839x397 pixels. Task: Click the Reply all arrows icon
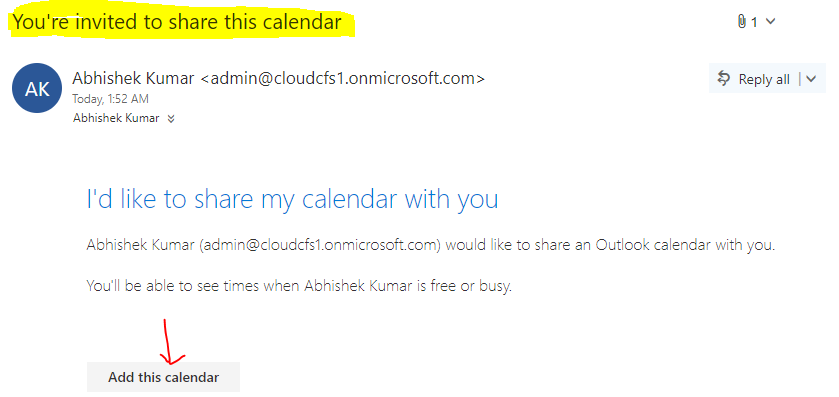pyautogui.click(x=724, y=79)
